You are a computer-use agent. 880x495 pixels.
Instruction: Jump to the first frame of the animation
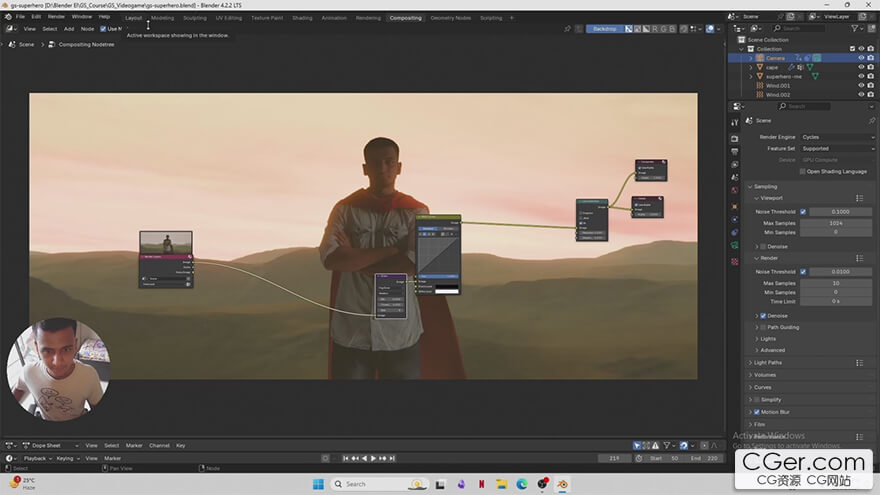coord(346,459)
